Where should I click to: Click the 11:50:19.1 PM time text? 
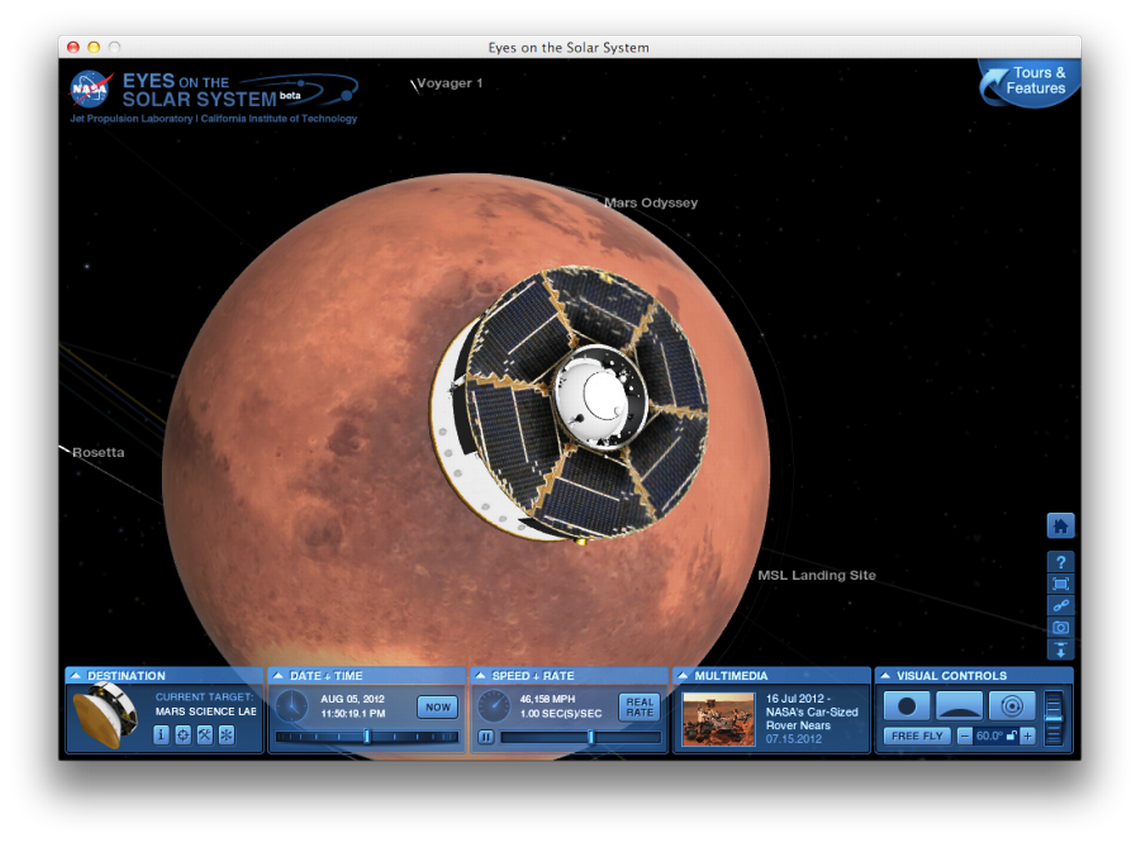353,714
